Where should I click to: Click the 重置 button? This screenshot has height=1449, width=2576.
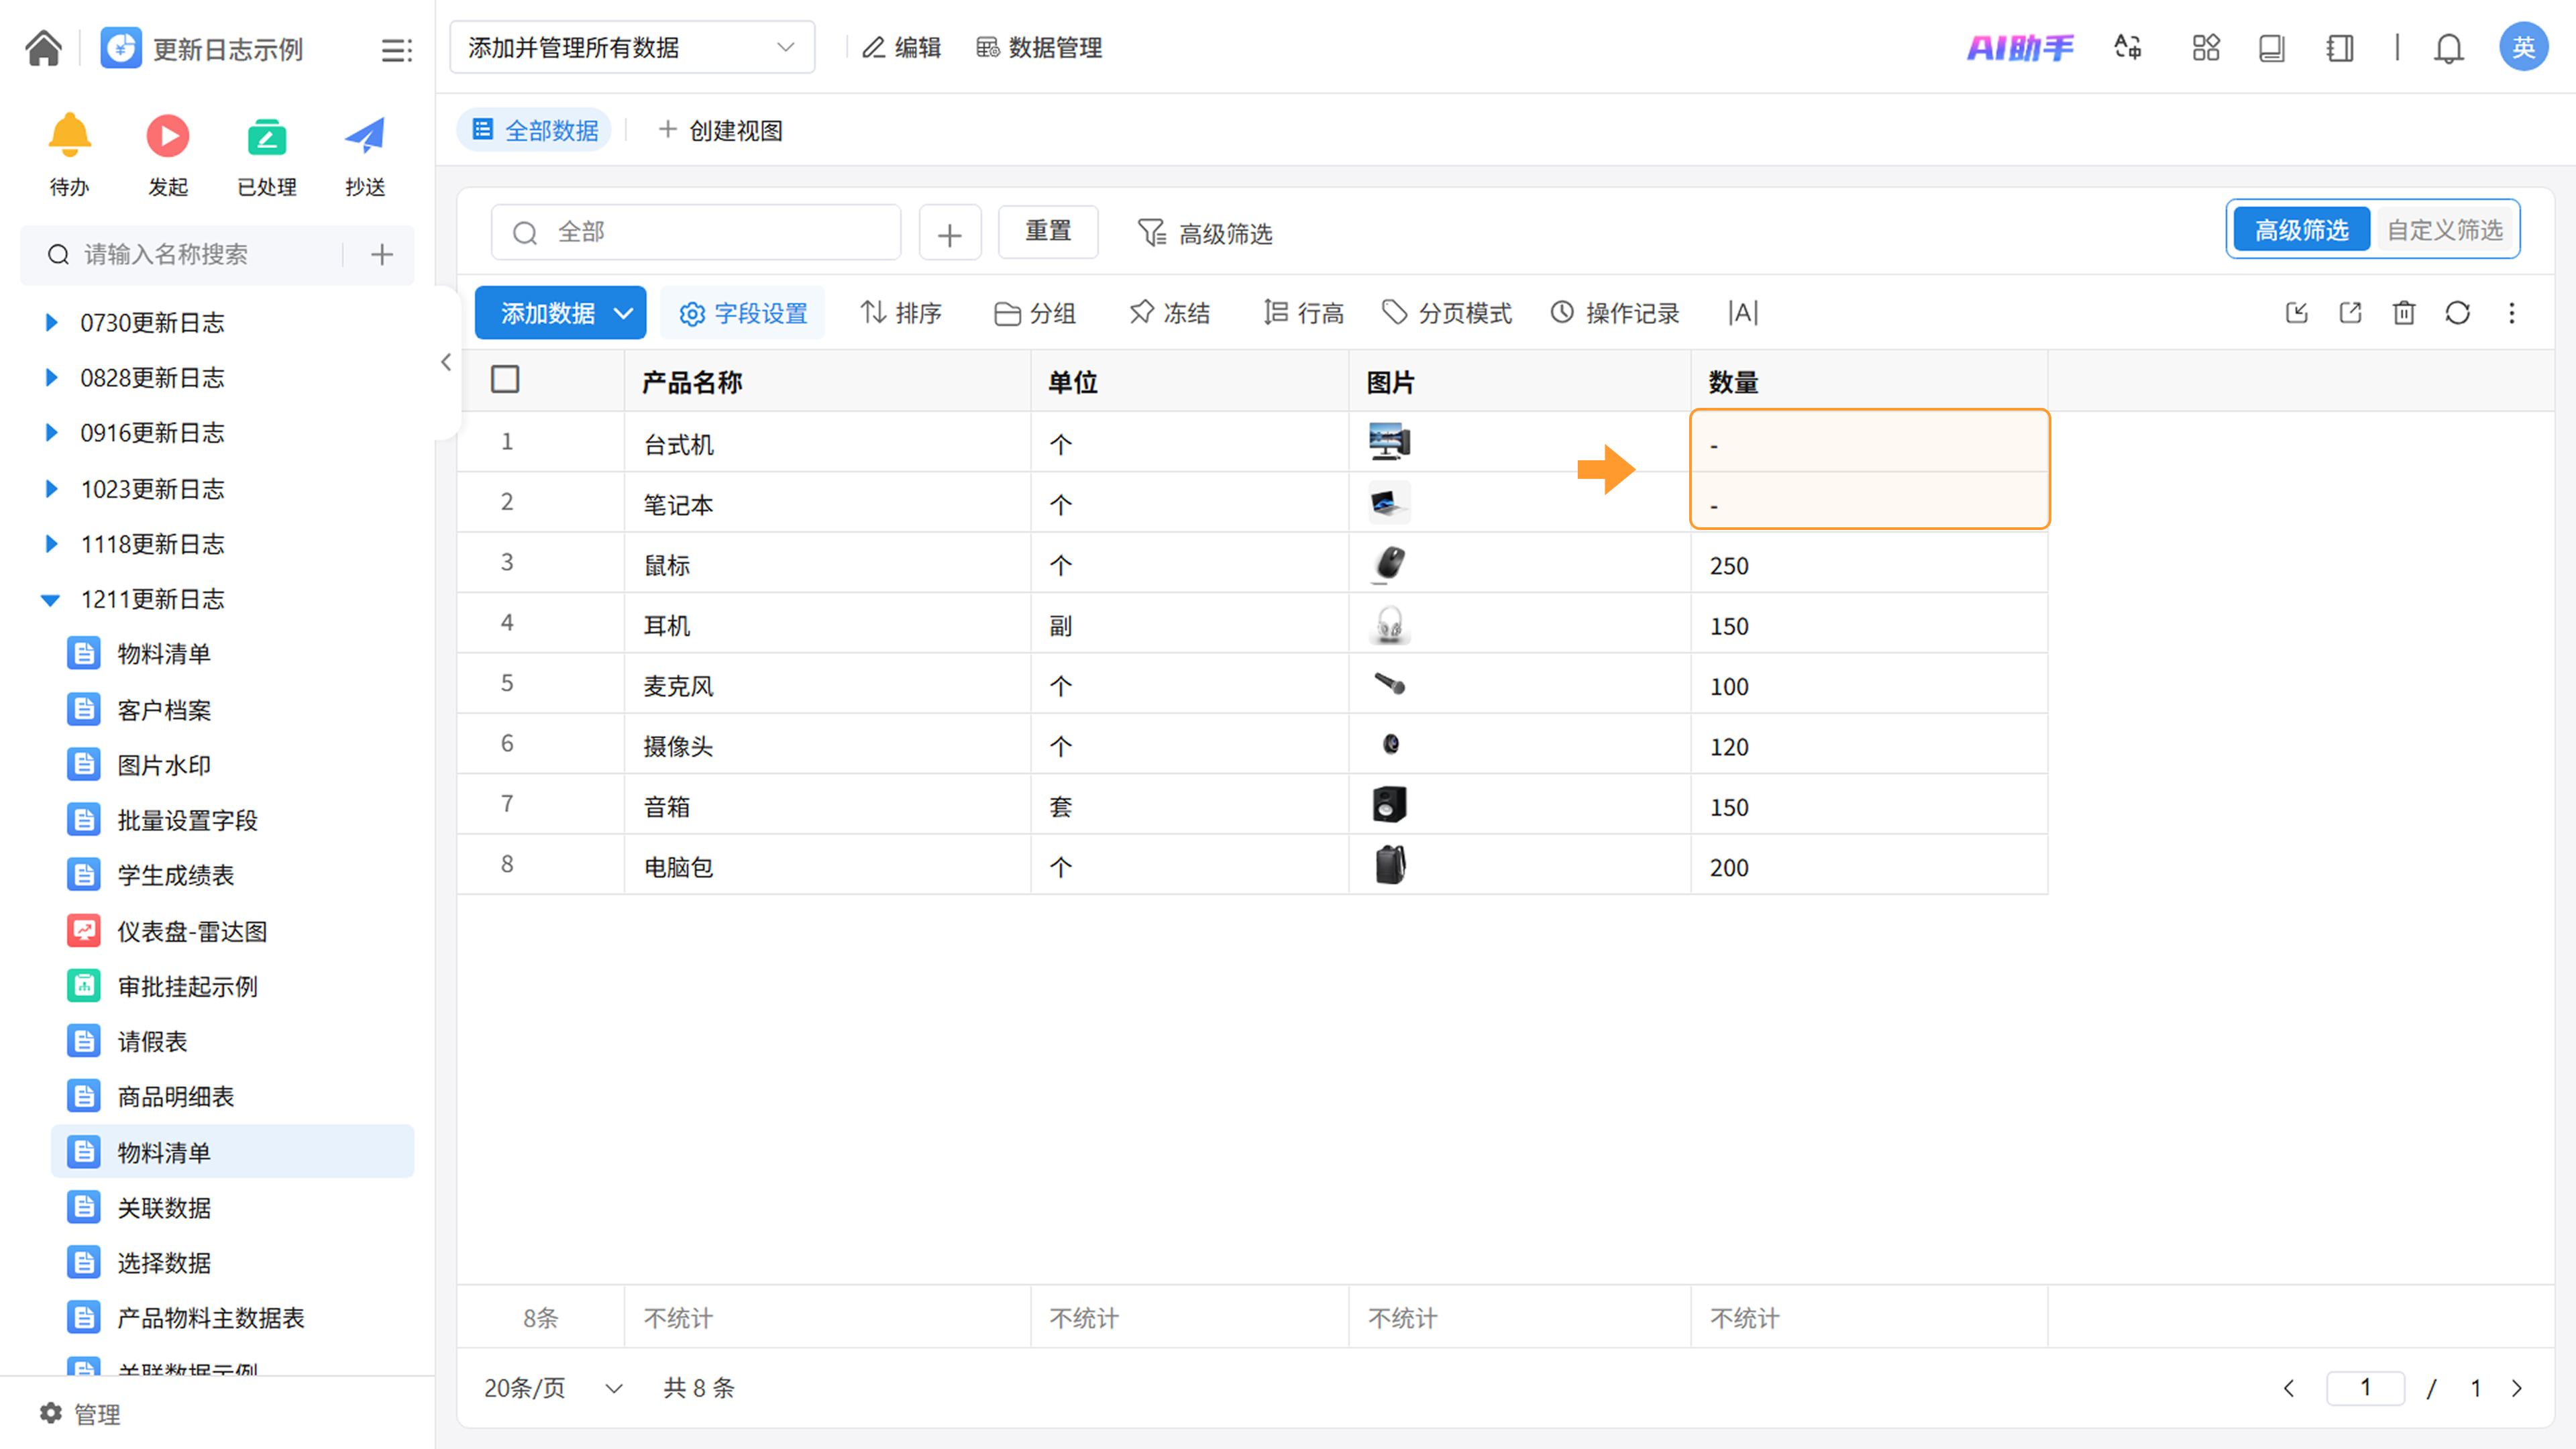(x=1047, y=232)
